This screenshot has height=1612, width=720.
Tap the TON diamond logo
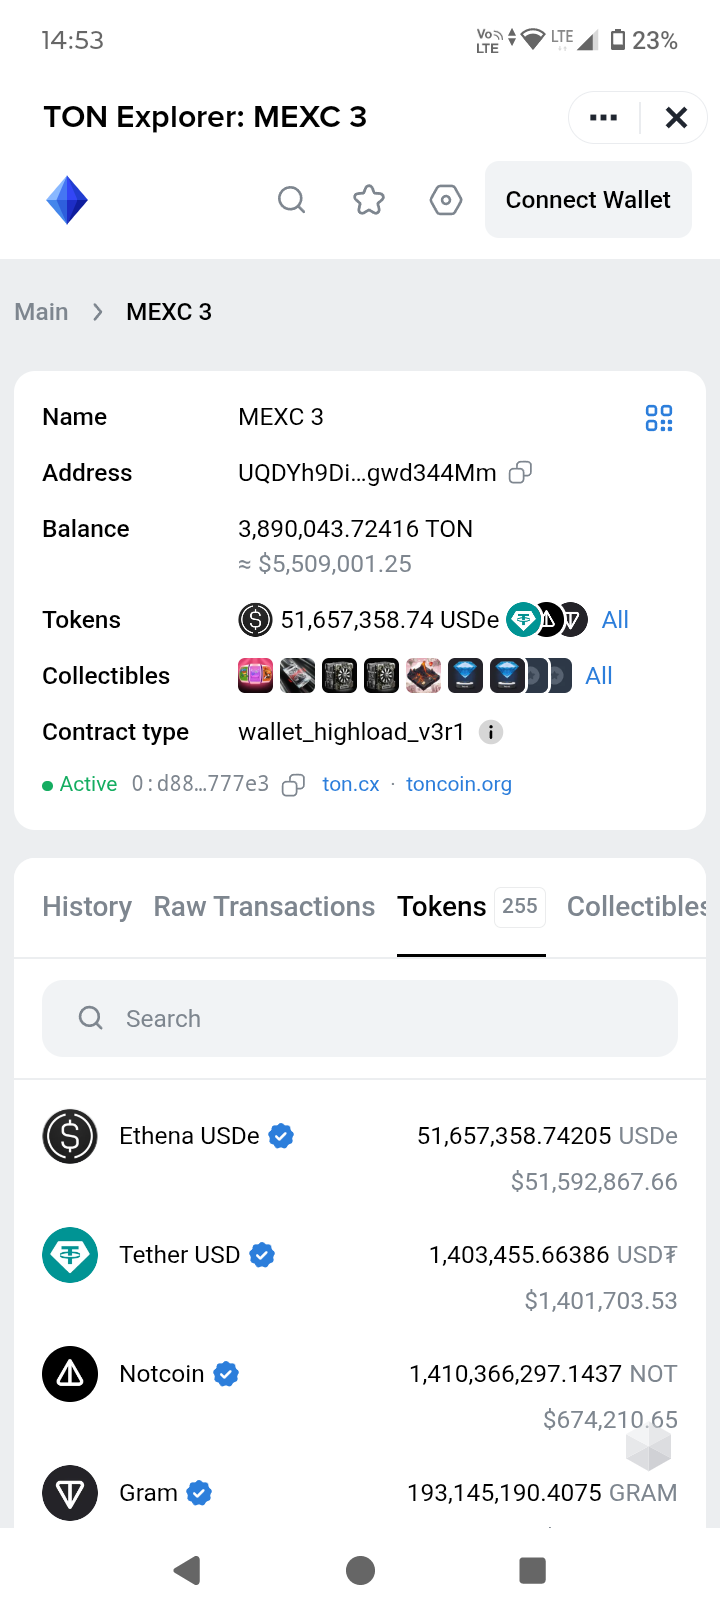point(67,200)
